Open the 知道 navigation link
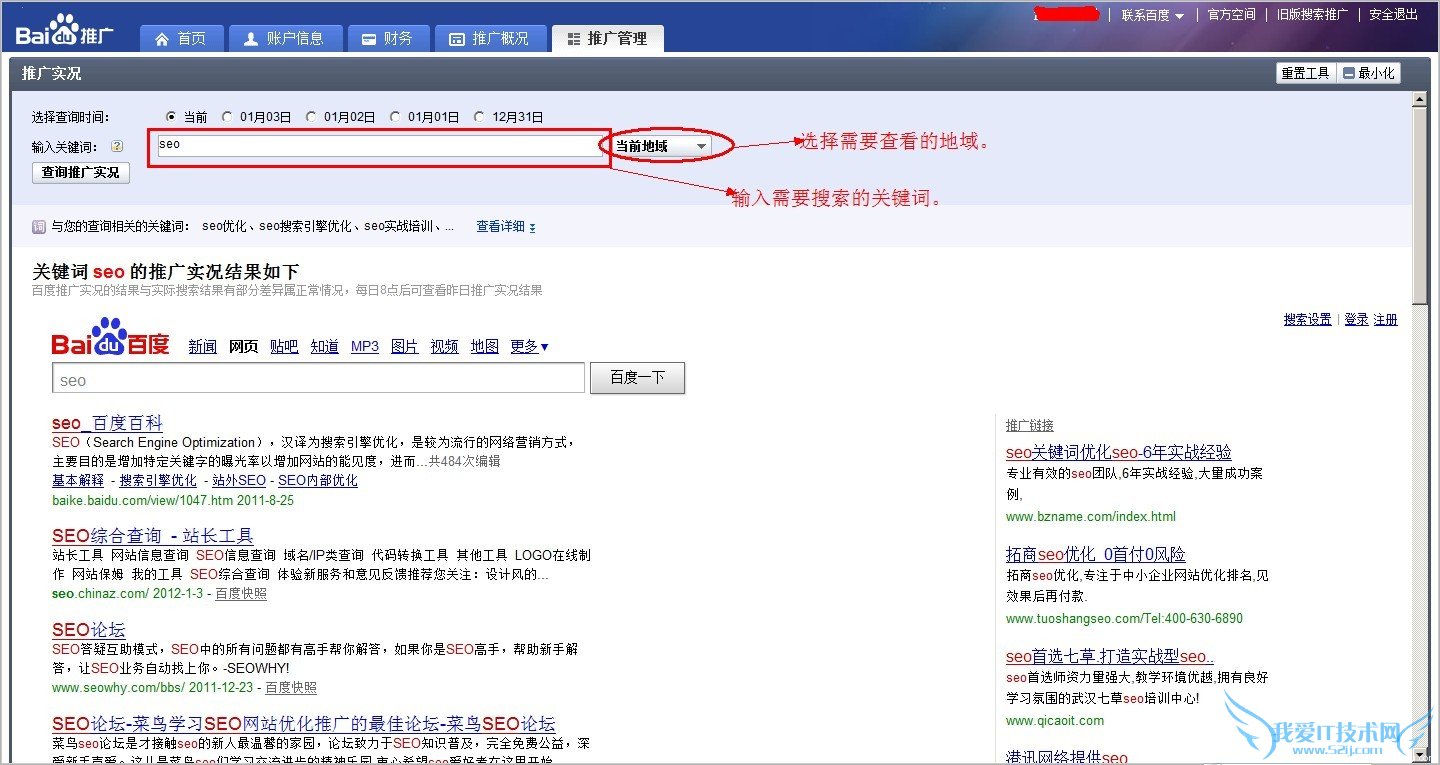This screenshot has width=1440, height=765. coord(325,347)
